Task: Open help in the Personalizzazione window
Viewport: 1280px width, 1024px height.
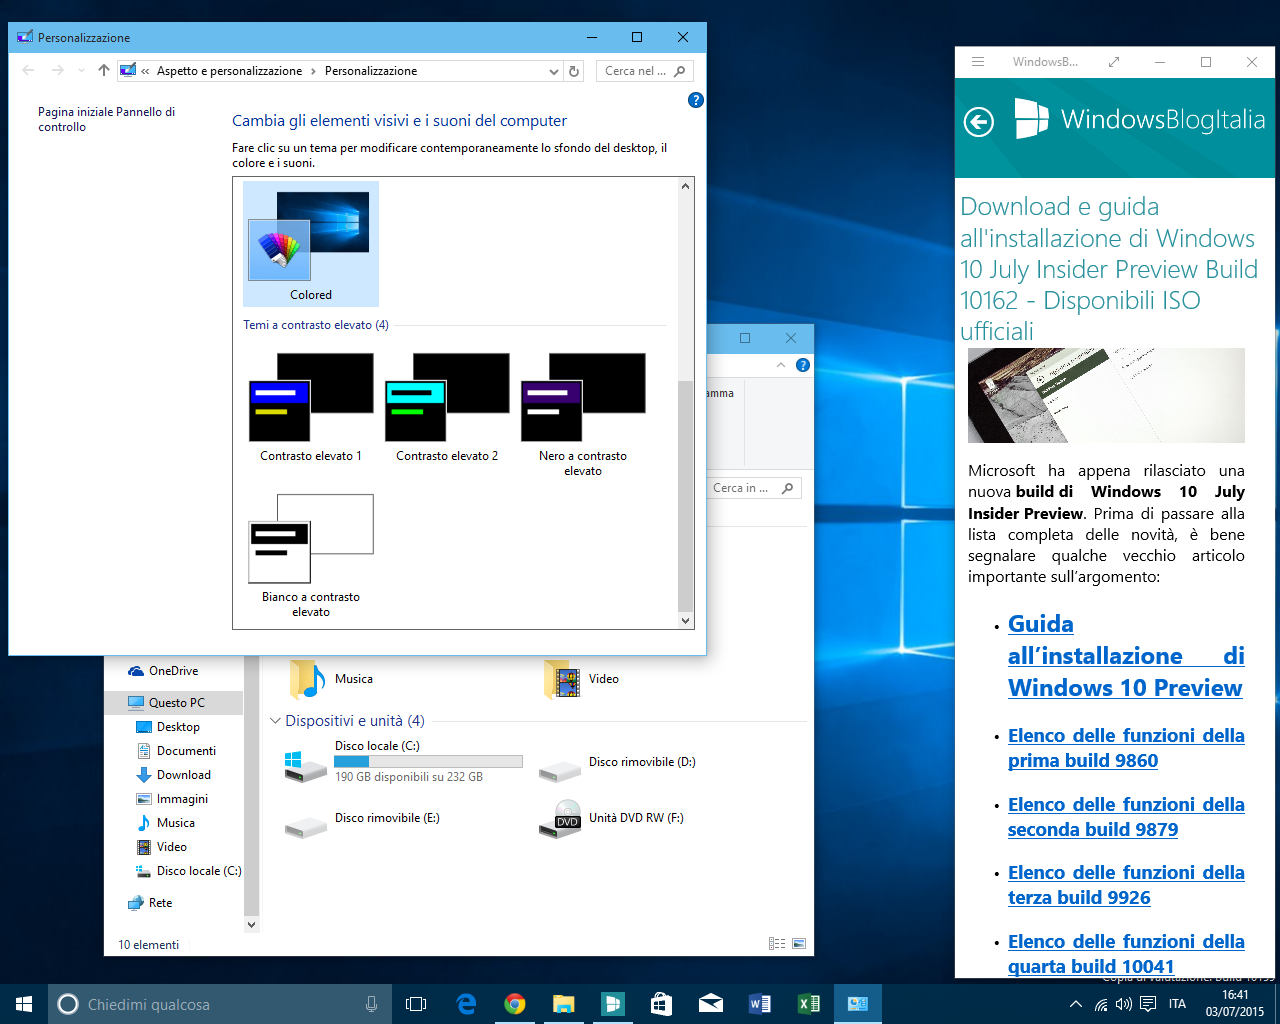Action: coord(696,100)
